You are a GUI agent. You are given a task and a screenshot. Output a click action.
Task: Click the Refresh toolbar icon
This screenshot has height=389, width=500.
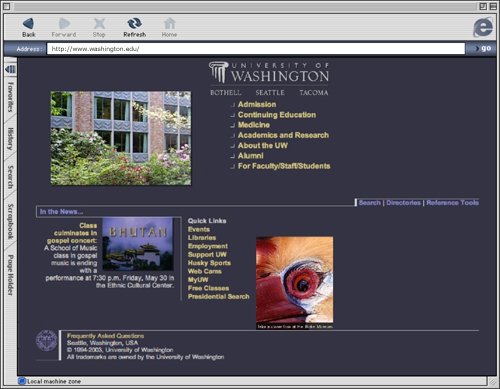[135, 23]
